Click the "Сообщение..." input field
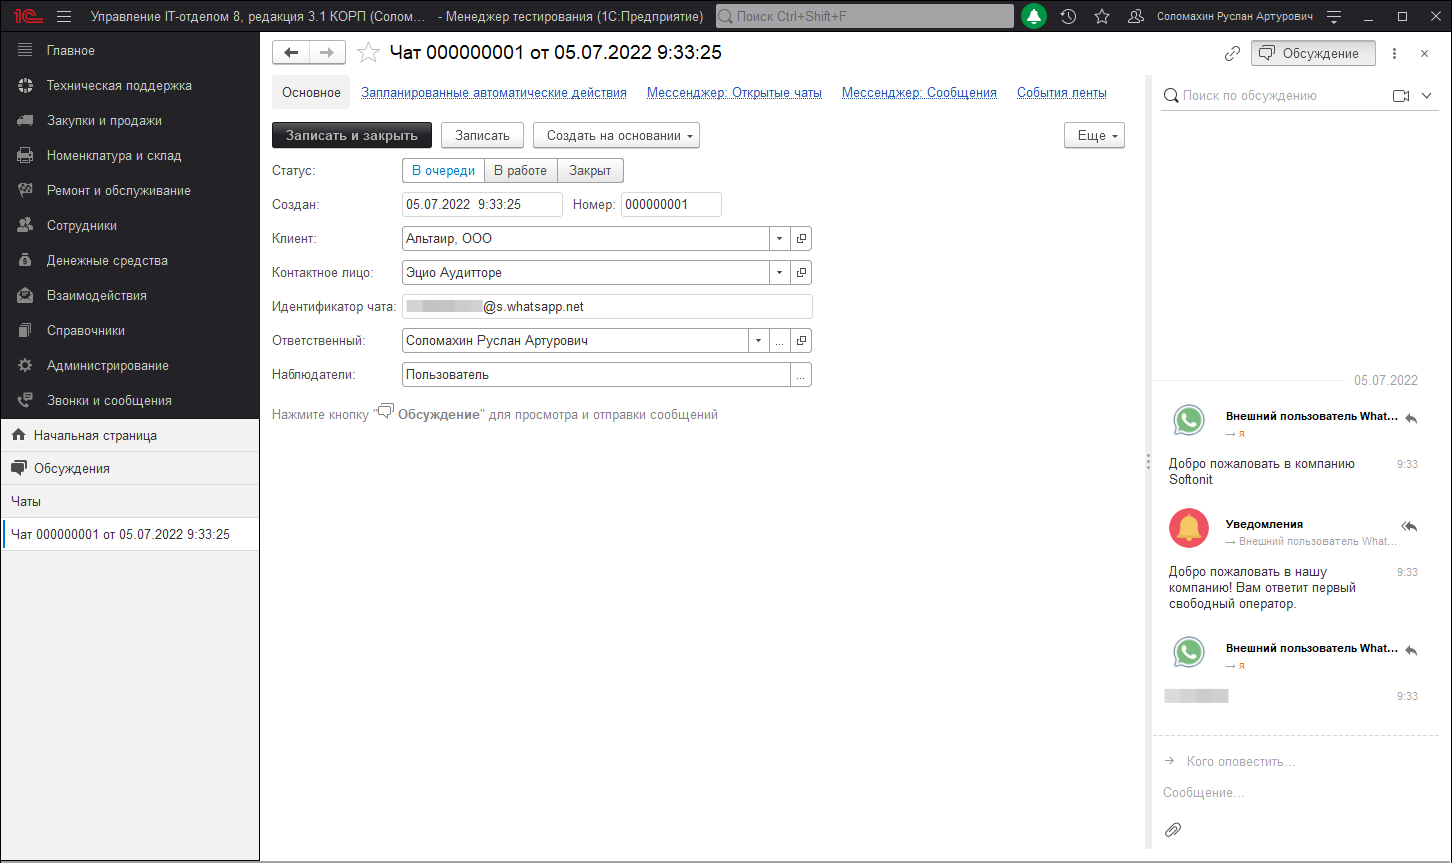The height and width of the screenshot is (863, 1452). [1290, 793]
